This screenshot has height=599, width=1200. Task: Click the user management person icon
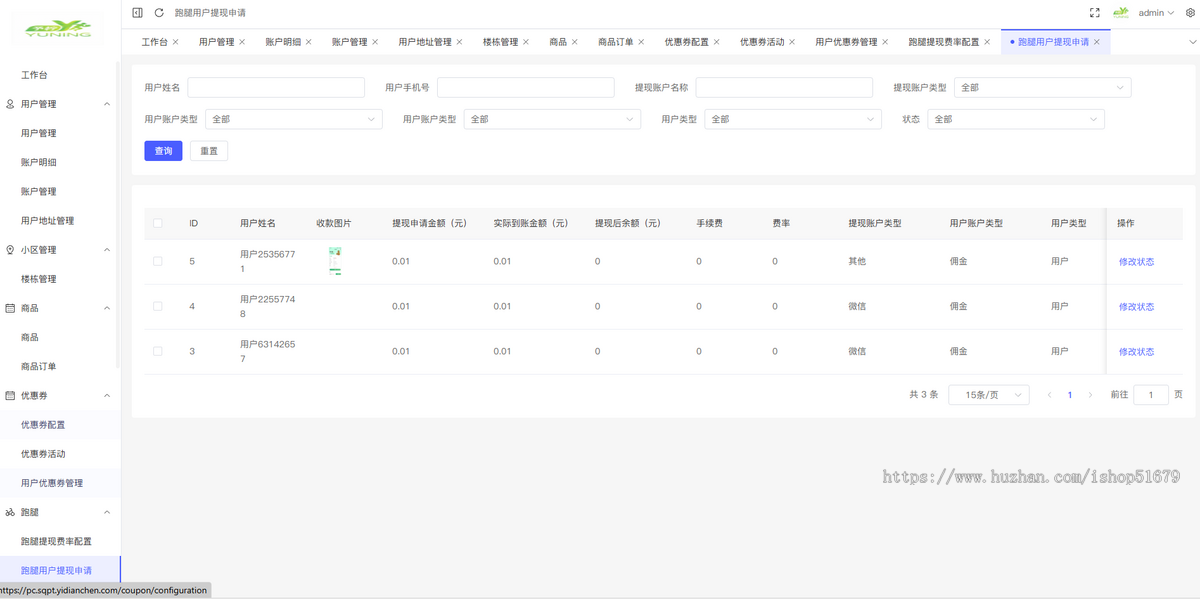[10, 104]
